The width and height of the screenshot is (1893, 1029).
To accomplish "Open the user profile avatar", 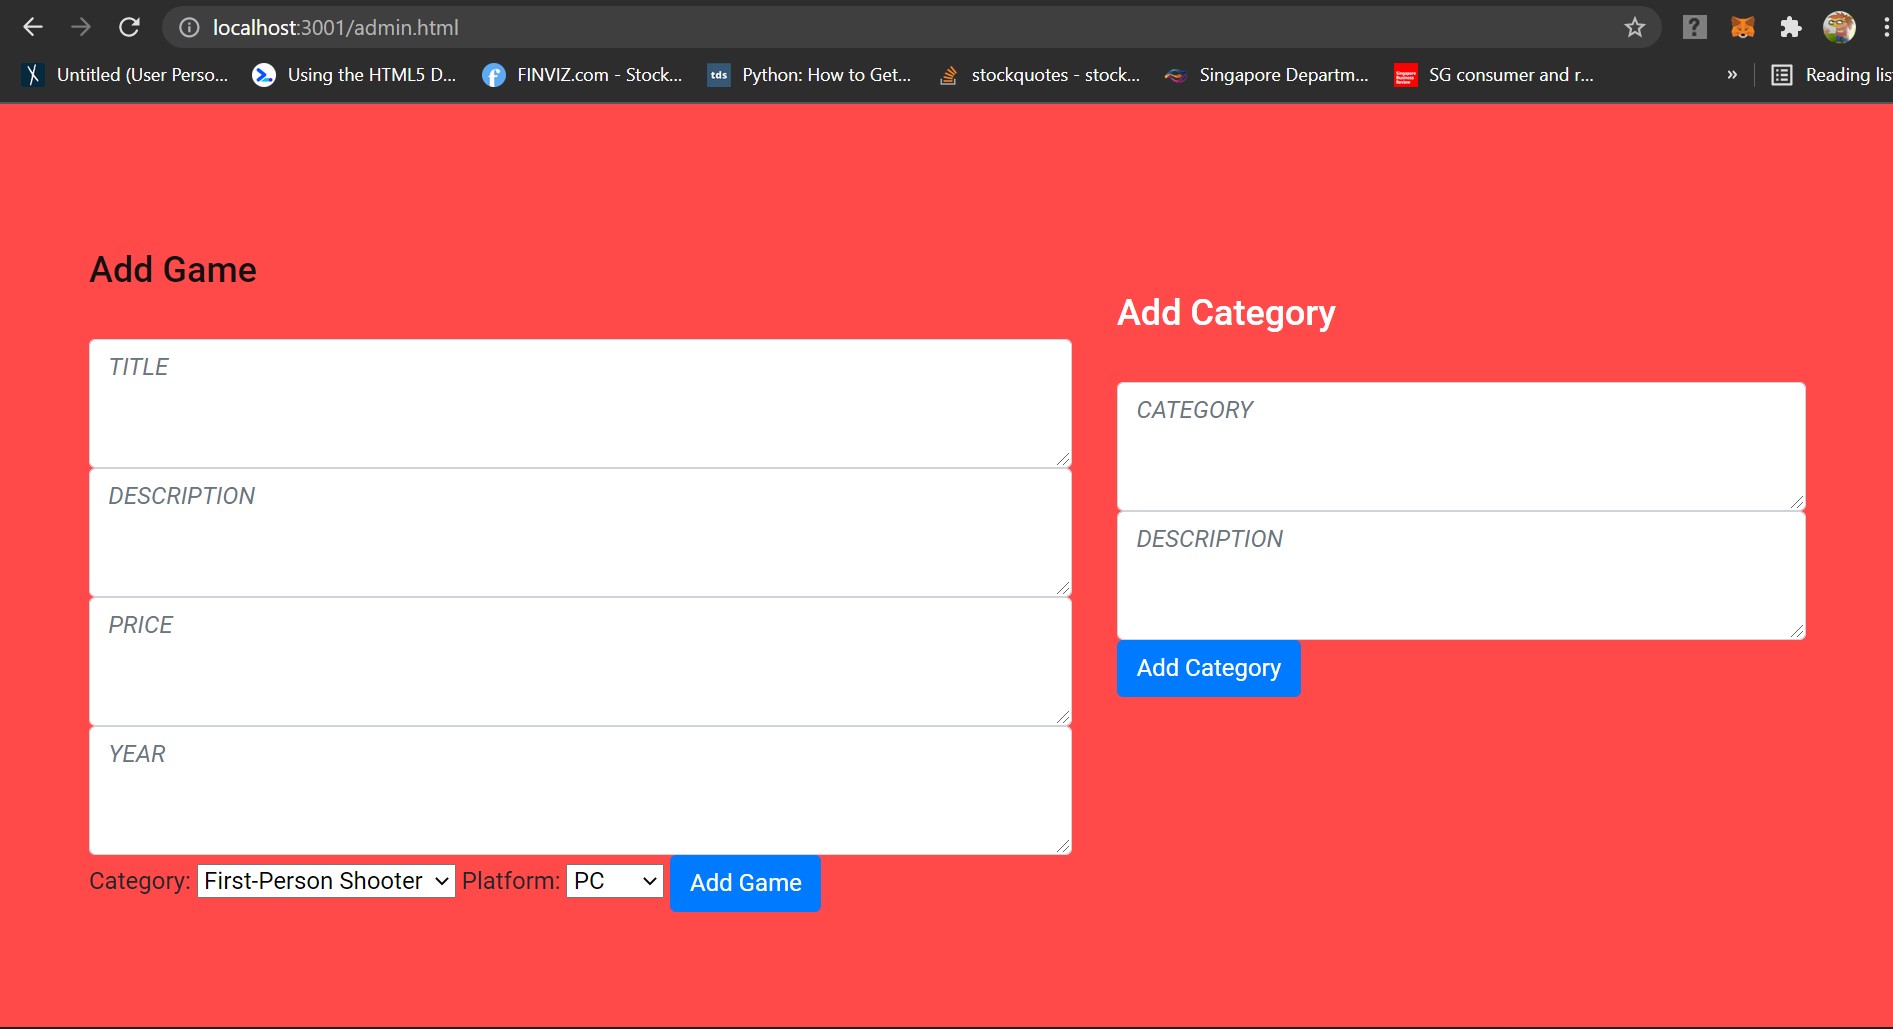I will coord(1839,27).
